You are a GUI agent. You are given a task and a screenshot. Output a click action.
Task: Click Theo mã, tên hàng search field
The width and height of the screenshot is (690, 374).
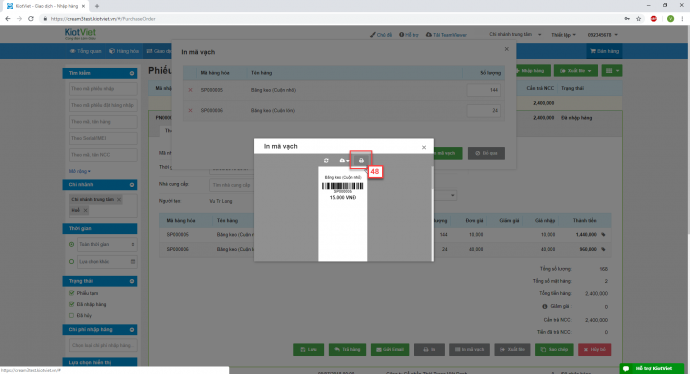point(103,122)
